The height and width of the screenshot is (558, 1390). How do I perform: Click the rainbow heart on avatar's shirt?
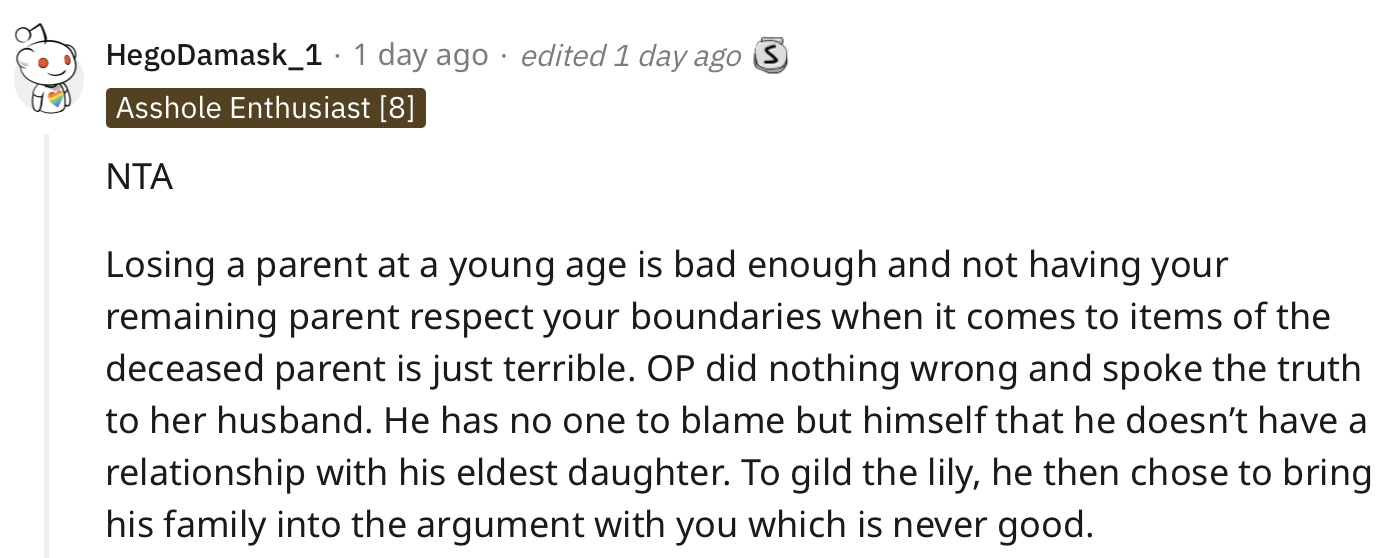point(59,100)
